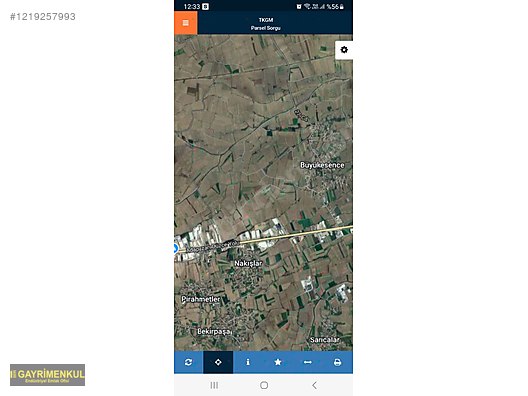528x396 pixels.
Task: Click the Pirahmetler map label
Action: [x=201, y=299]
